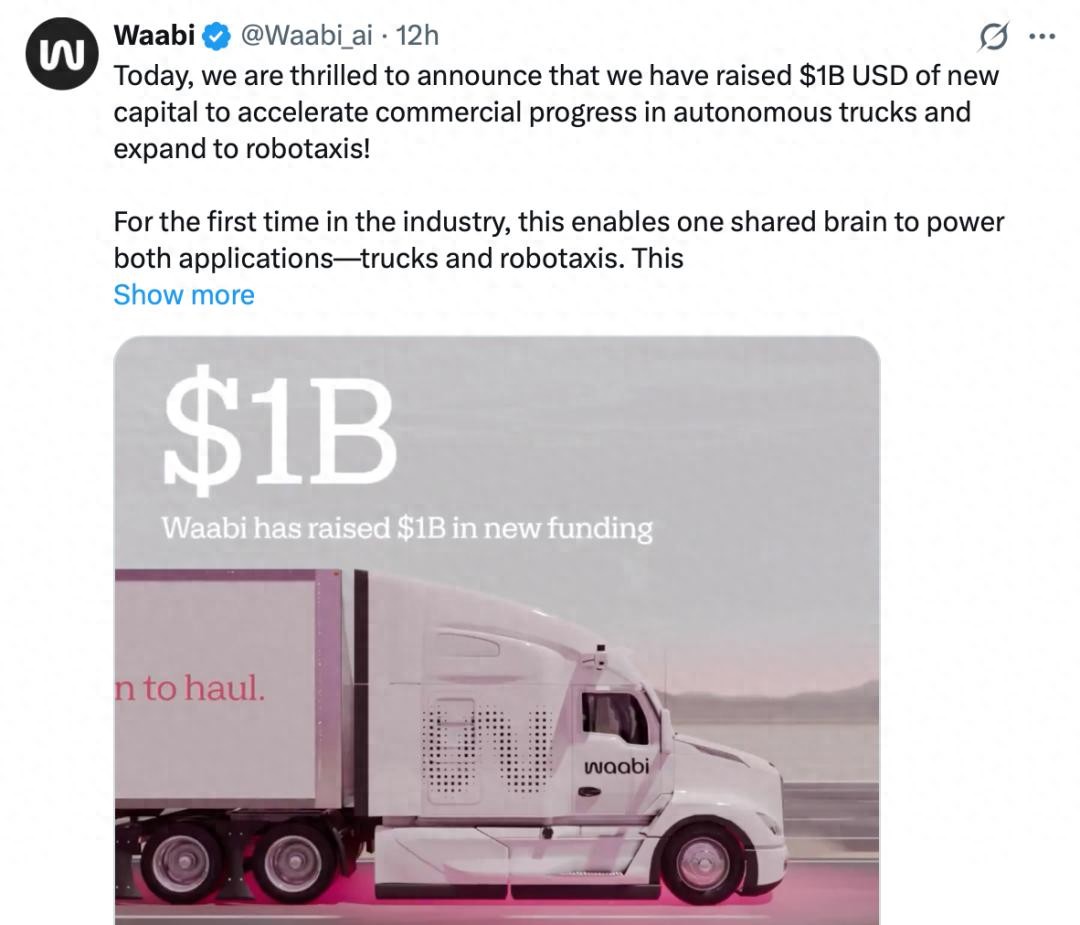Screen dimensions: 1080x925
Task: Click the 12h post timestamp
Action: click(x=418, y=36)
